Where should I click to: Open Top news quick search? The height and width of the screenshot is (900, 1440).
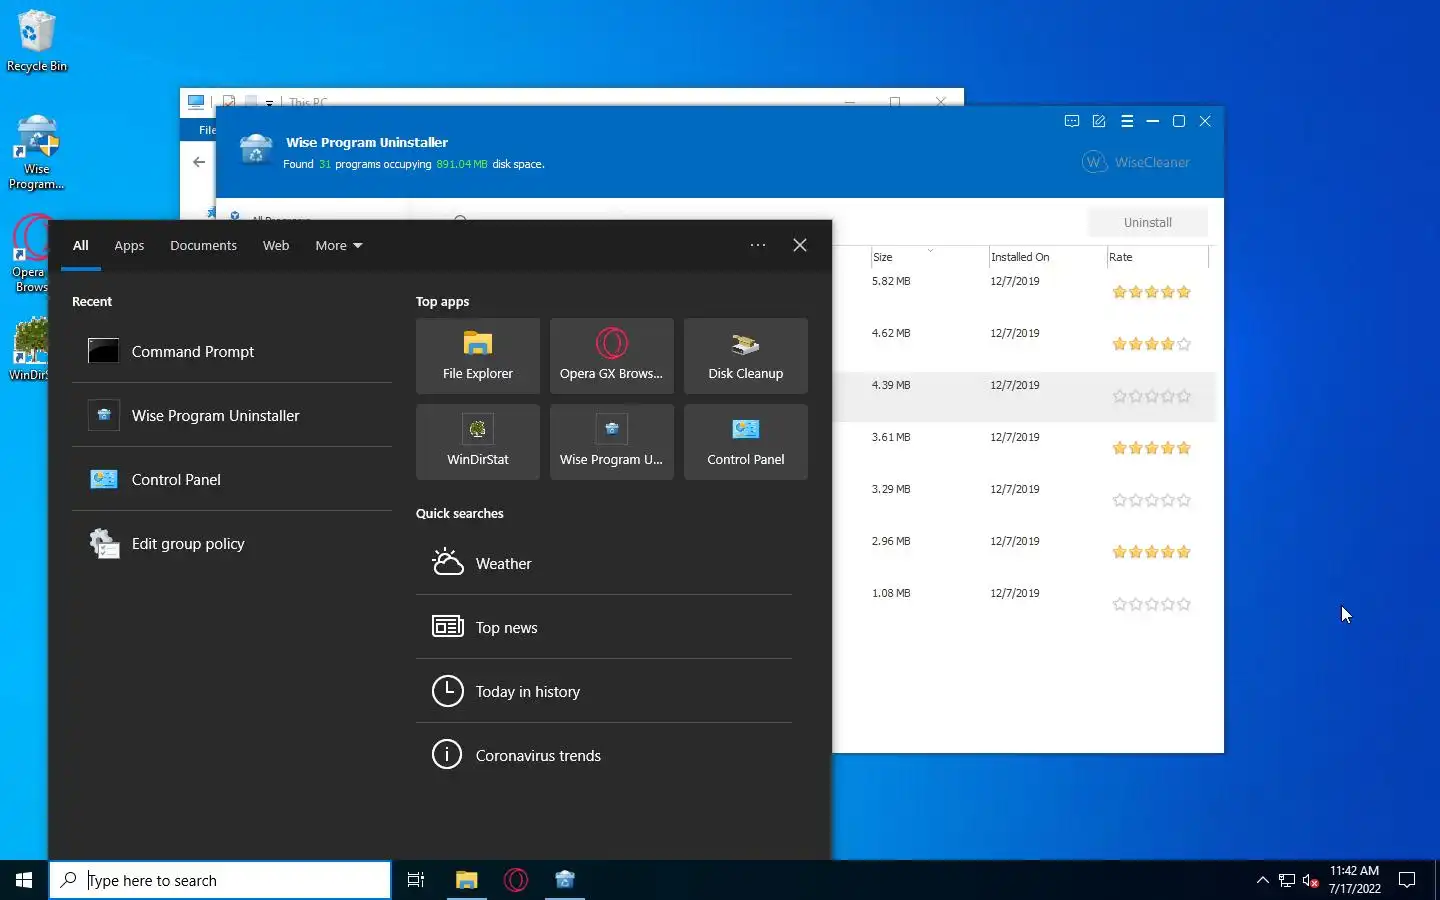[x=604, y=627]
